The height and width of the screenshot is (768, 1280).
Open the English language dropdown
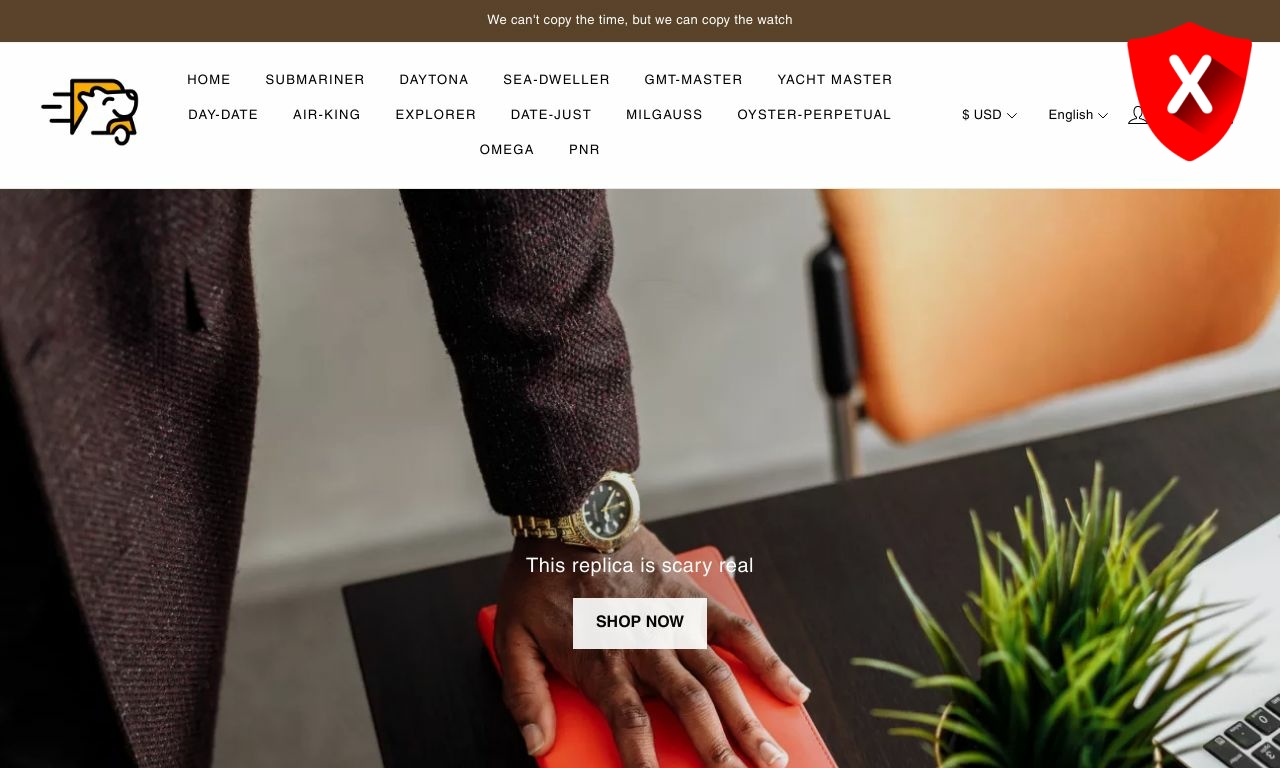click(1078, 115)
